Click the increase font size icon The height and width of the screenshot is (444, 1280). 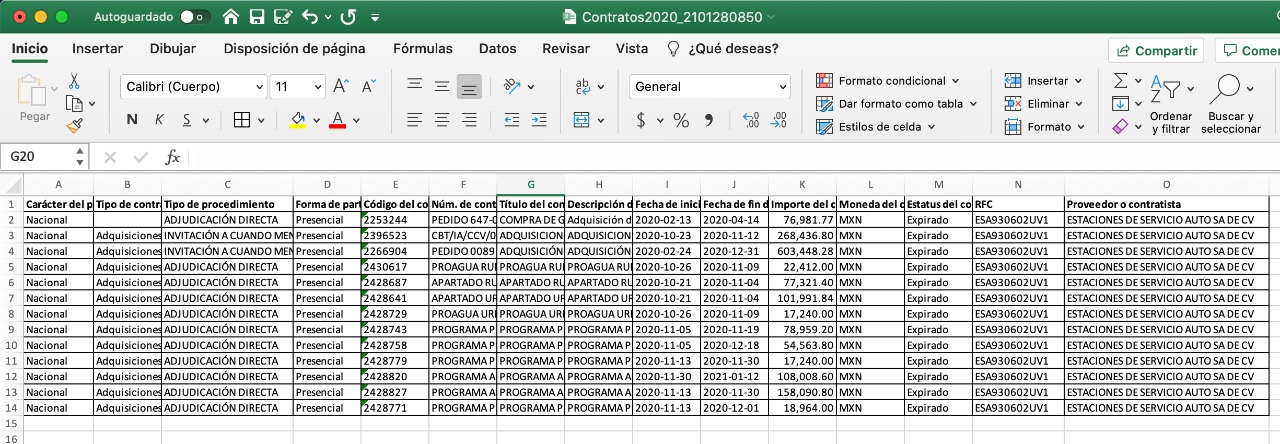click(x=341, y=86)
